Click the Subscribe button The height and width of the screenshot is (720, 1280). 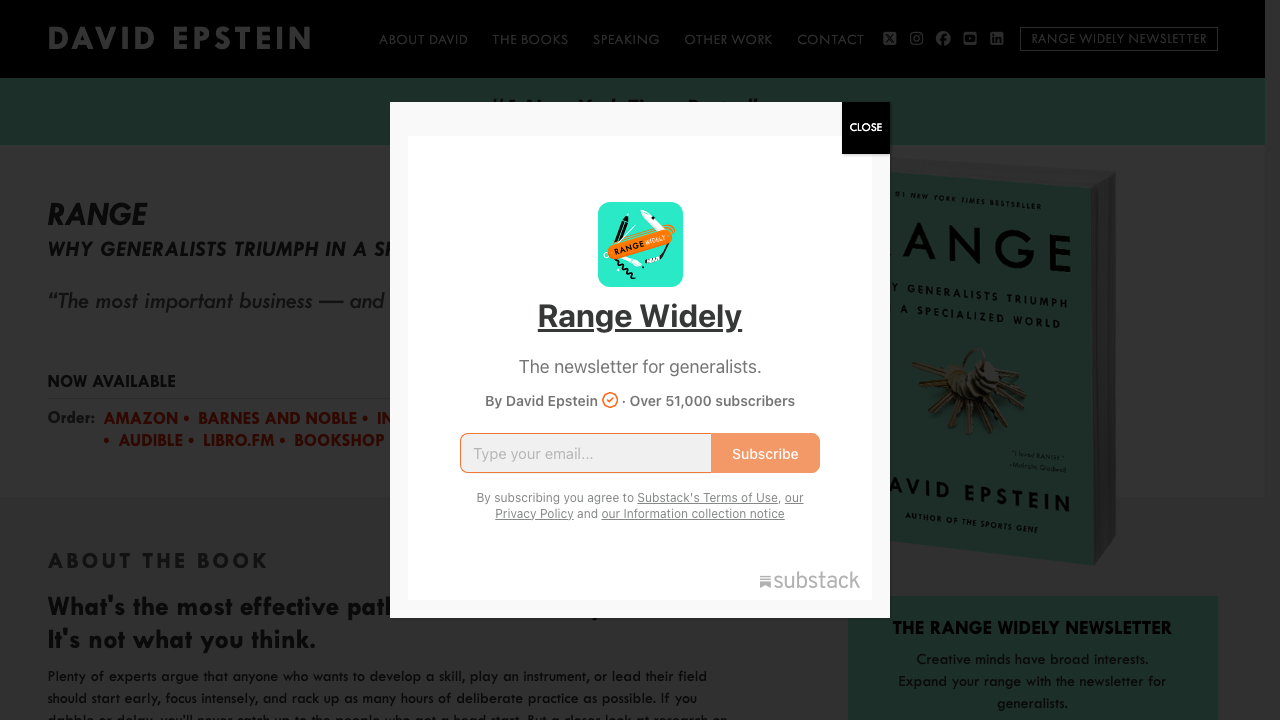pyautogui.click(x=765, y=453)
